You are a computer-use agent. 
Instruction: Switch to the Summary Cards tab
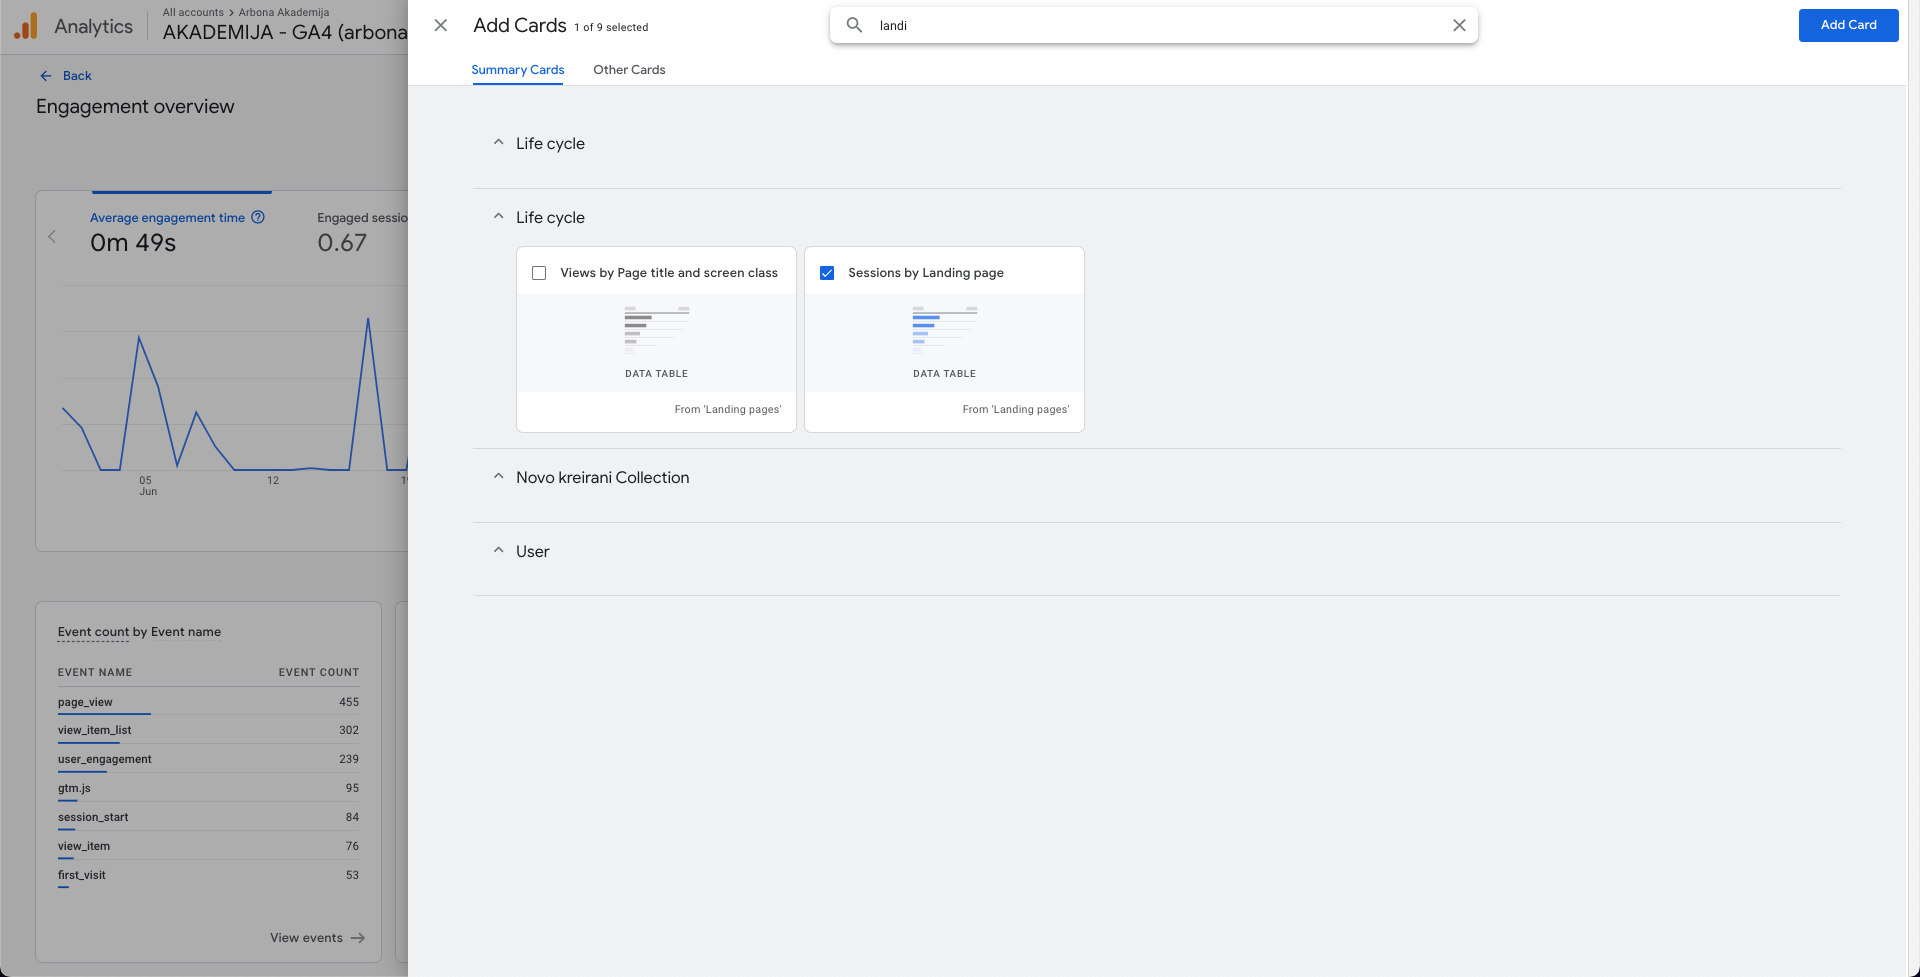518,70
